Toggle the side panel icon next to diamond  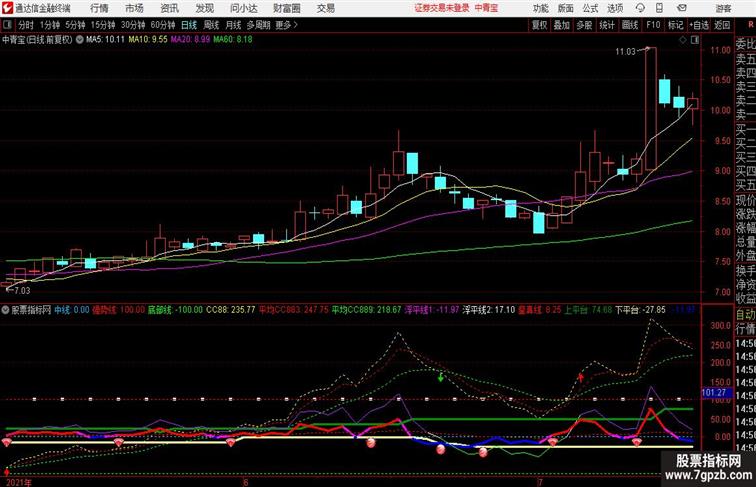694,40
